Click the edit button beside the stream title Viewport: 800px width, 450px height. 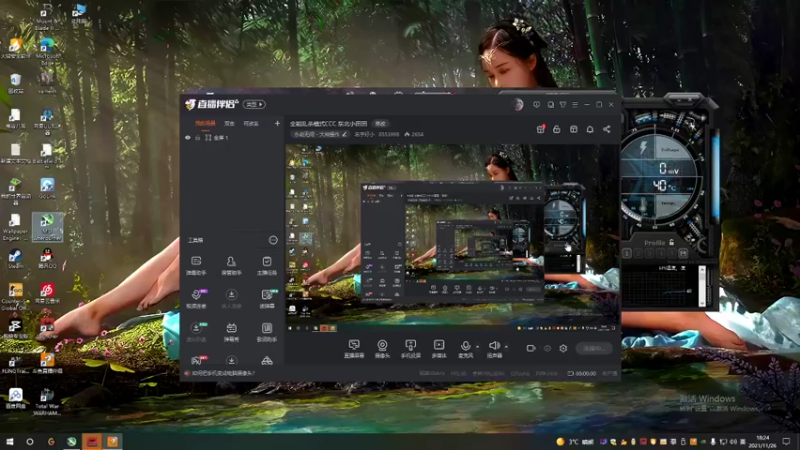click(x=381, y=123)
